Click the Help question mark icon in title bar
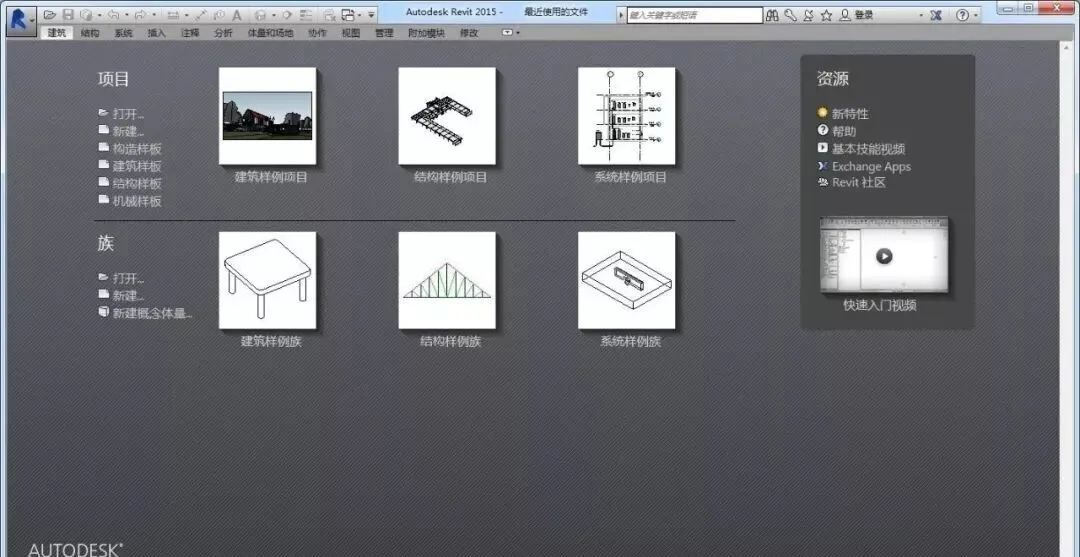Viewport: 1080px width, 557px height. click(x=962, y=15)
